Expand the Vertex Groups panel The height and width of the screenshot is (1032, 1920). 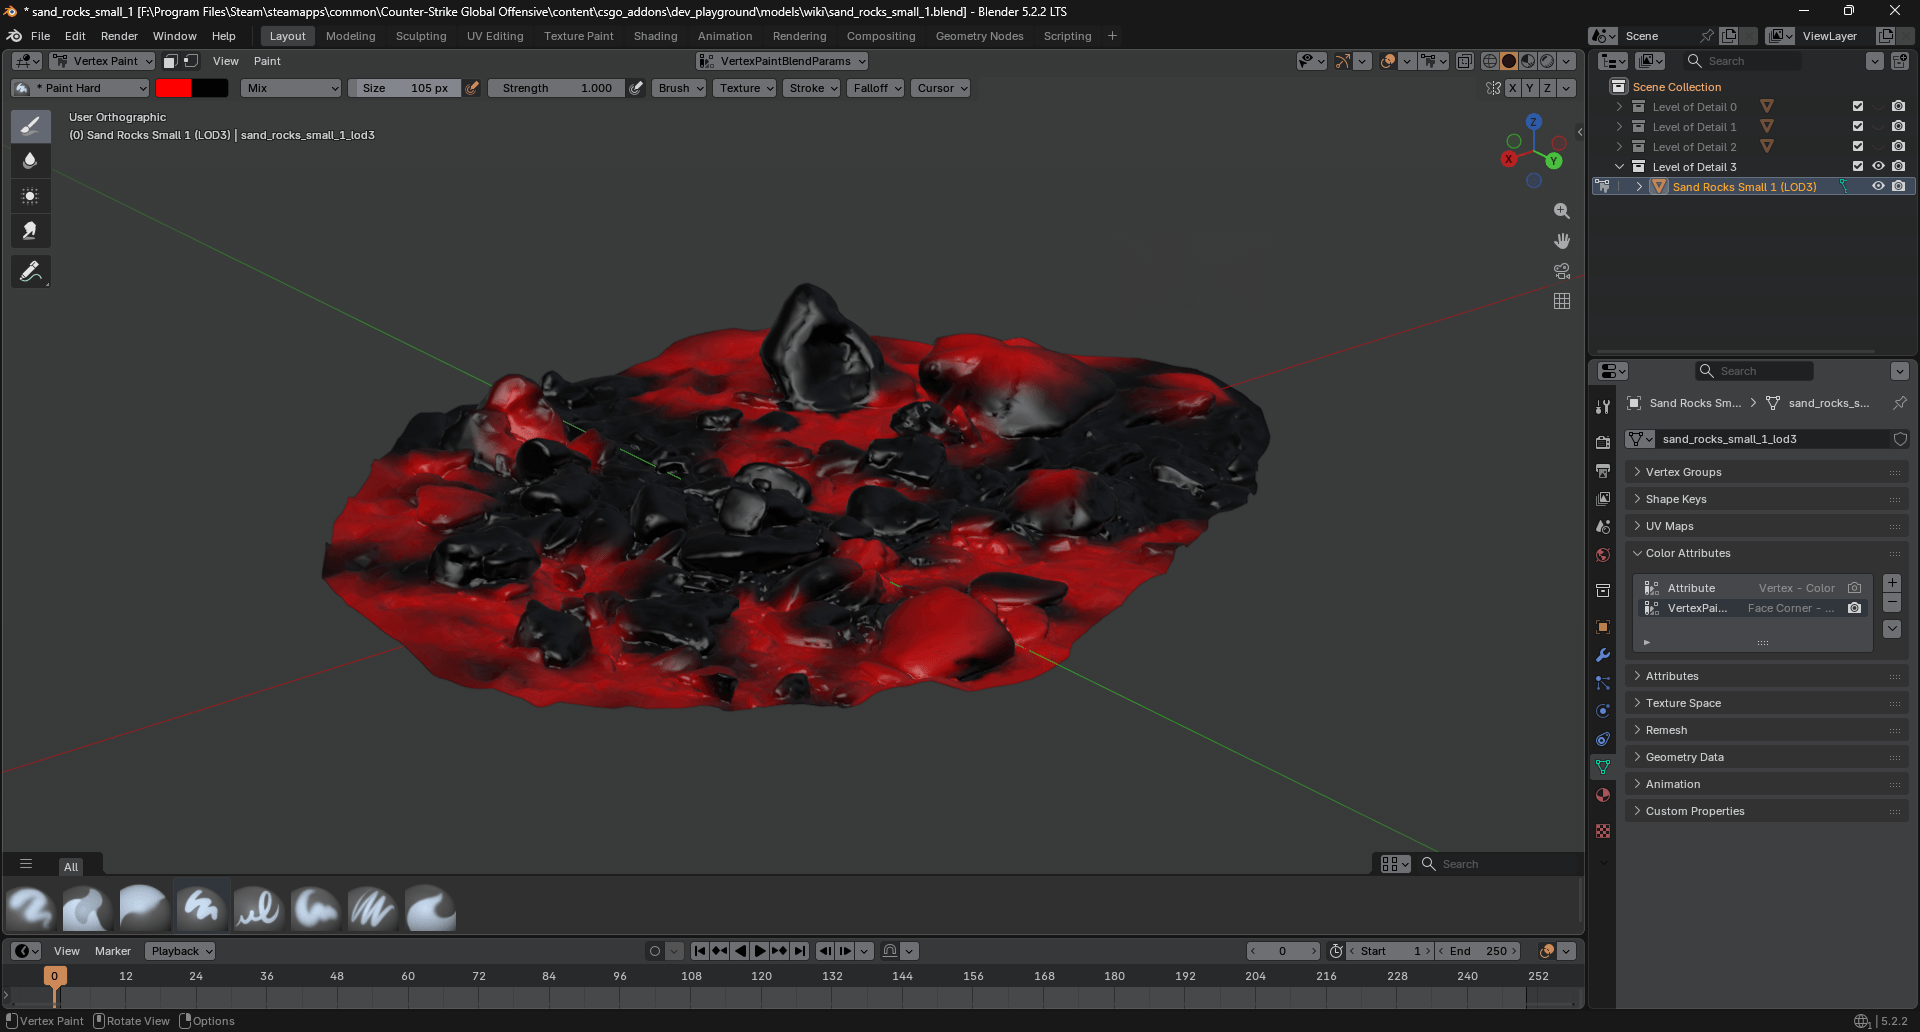(x=1766, y=472)
